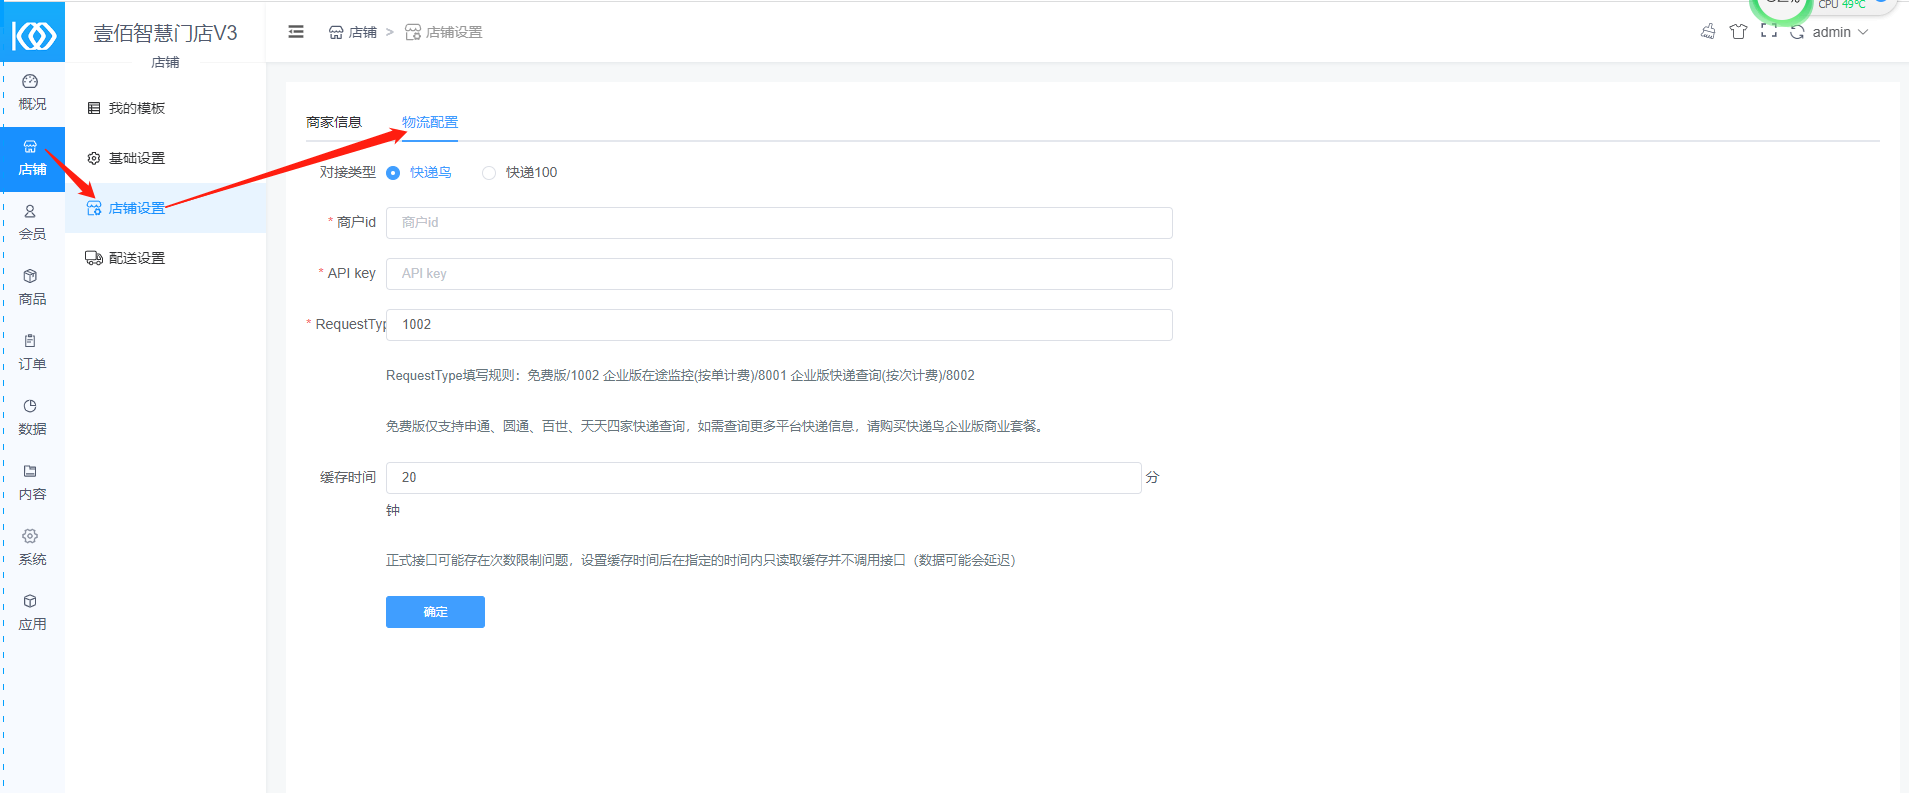Click the 确定 confirm button

click(x=435, y=612)
